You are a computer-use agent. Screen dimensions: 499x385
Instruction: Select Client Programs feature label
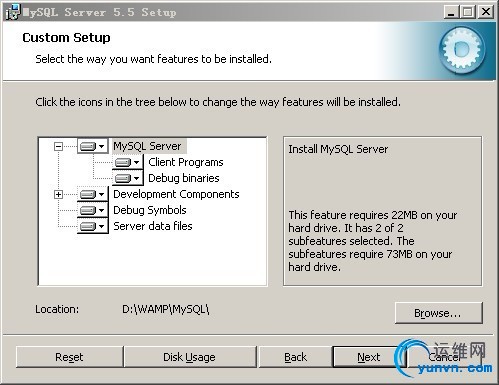[x=186, y=162]
